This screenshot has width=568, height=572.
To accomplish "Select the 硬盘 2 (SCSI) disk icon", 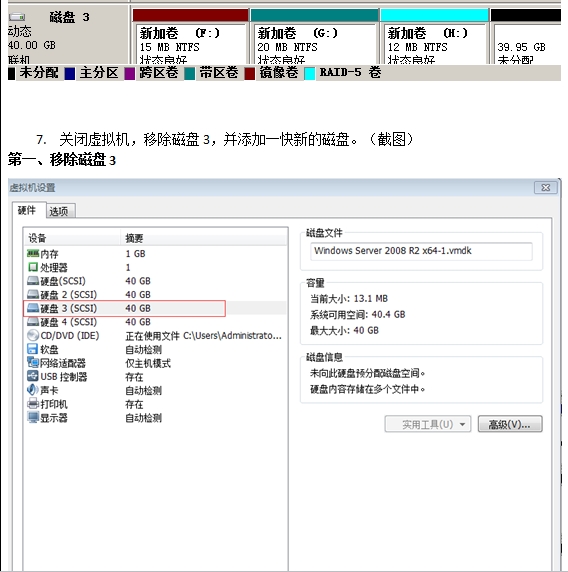I will 33,294.
